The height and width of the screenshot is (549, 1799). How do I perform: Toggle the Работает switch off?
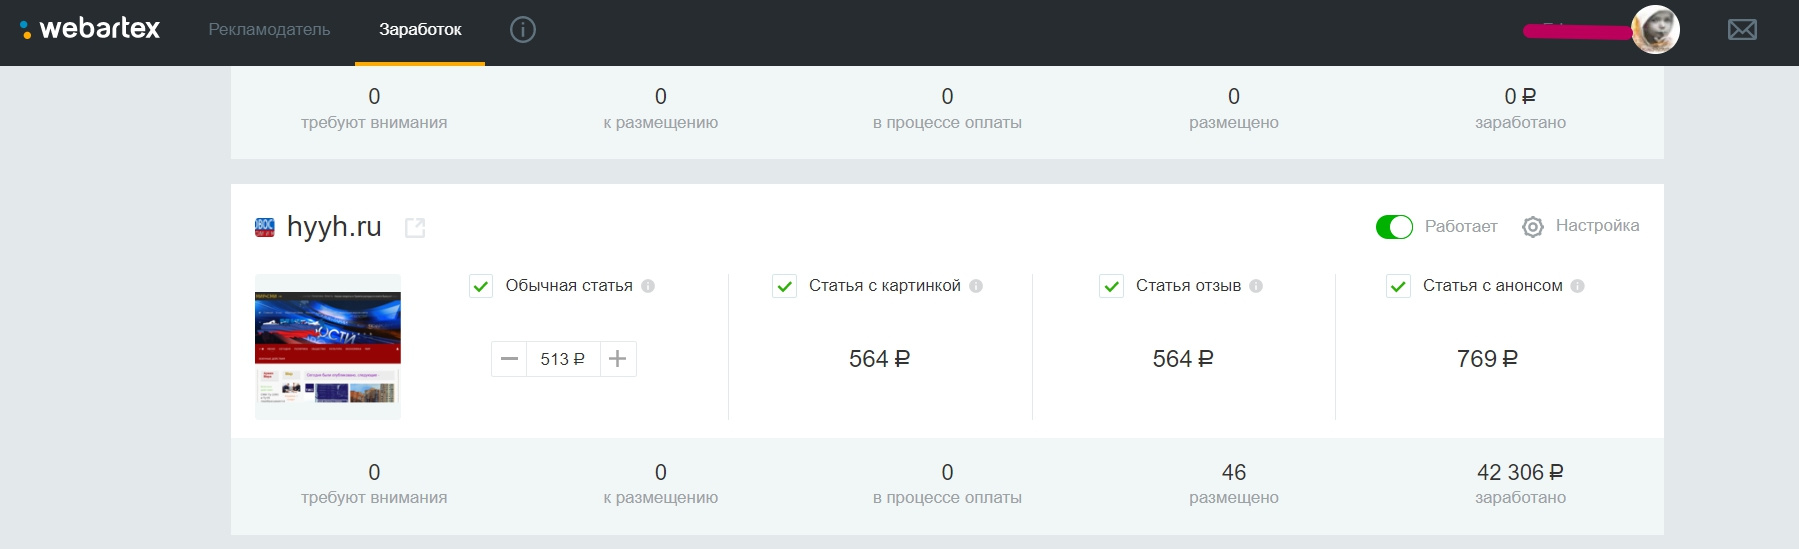(x=1394, y=227)
